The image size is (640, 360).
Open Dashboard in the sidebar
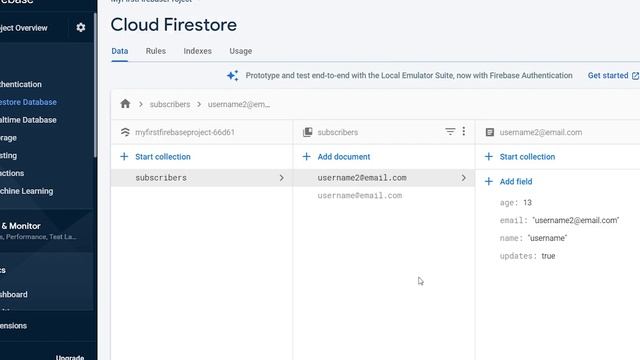[14, 294]
